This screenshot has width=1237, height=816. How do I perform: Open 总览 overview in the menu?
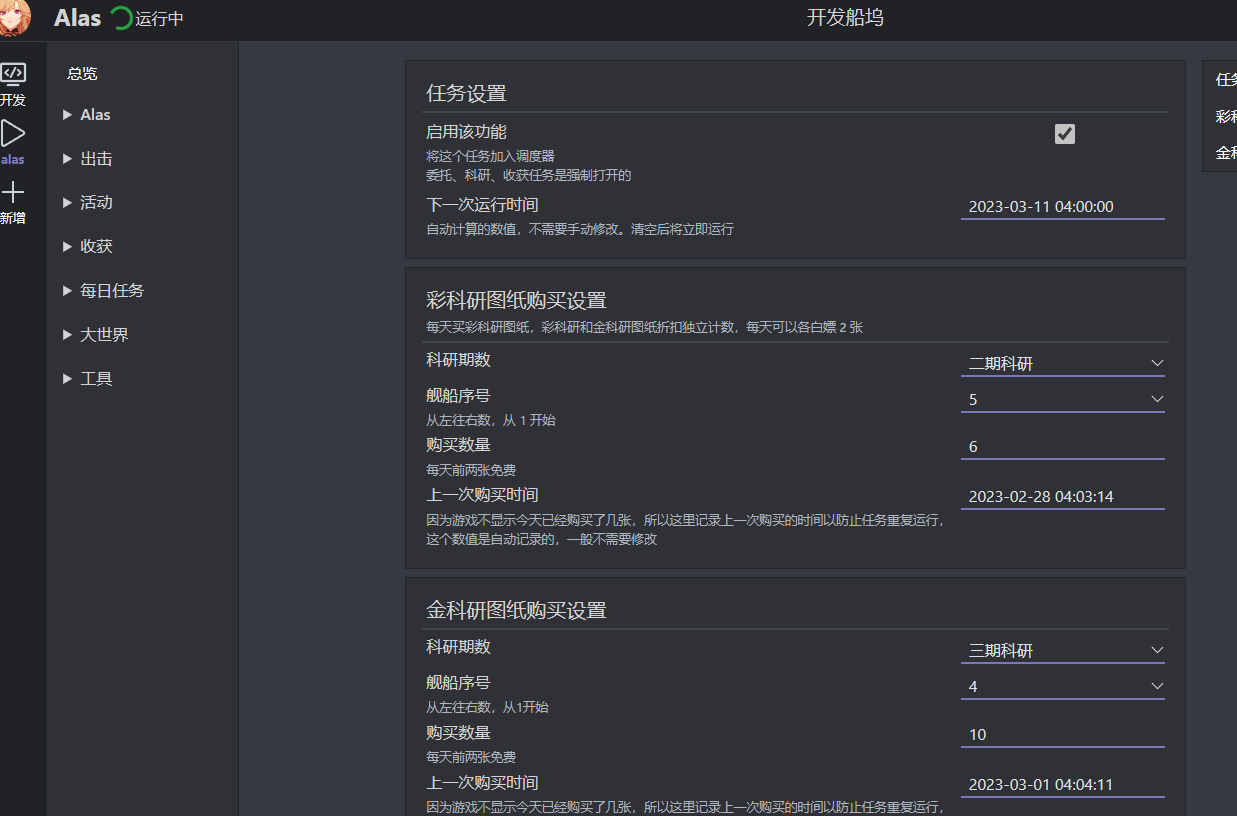(82, 73)
